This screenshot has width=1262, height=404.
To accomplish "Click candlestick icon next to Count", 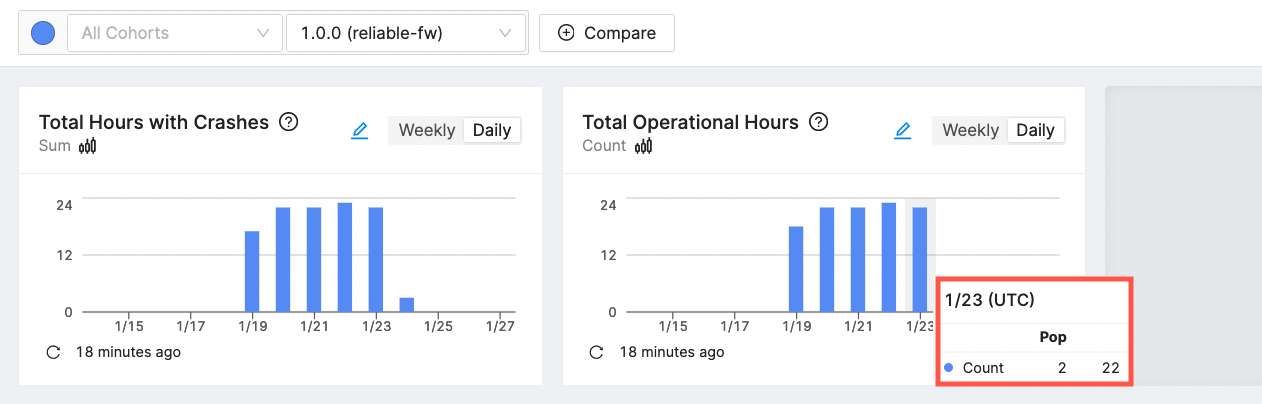I will click(x=643, y=146).
